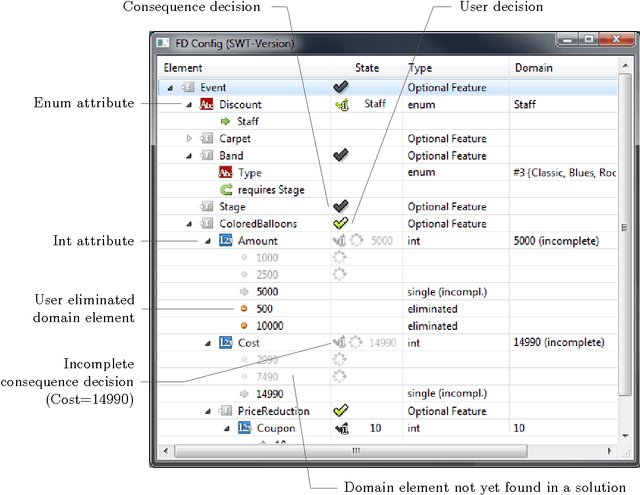Image resolution: width=640 pixels, height=495 pixels.
Task: Click the Discount enum attribute icon
Action: coord(207,104)
